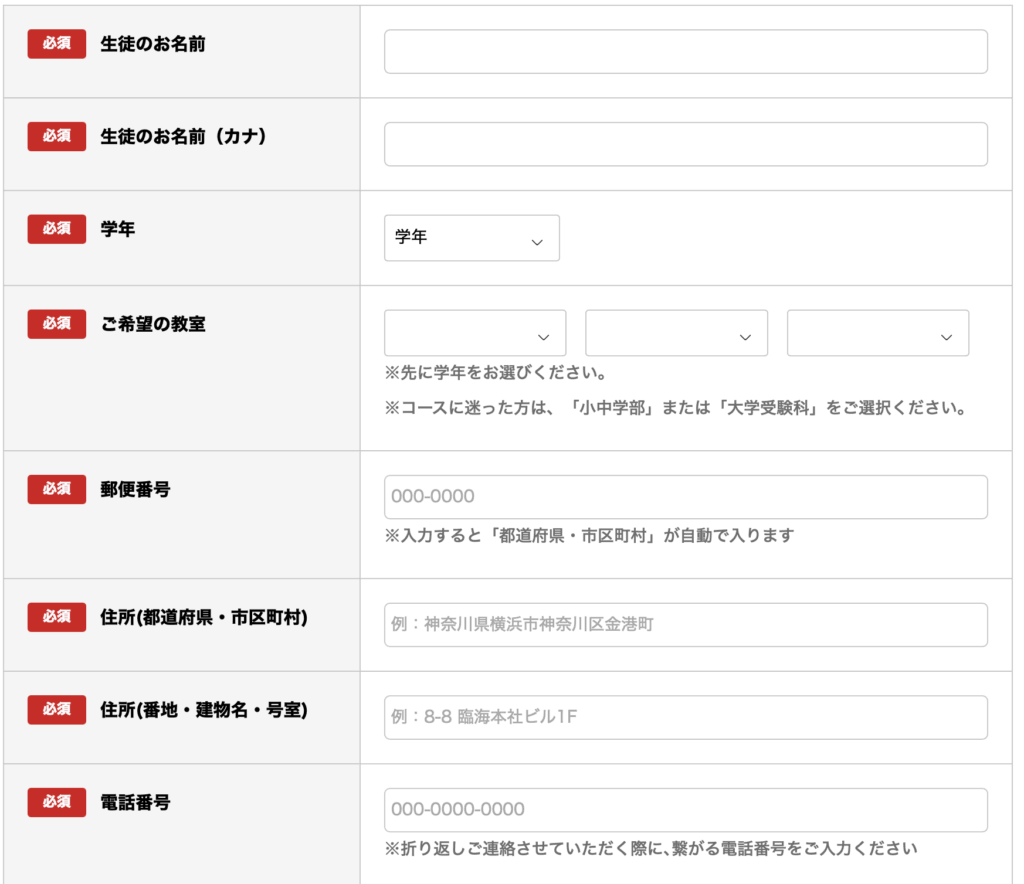1024x884 pixels.
Task: Expand the rightmost ご希望の教室 dropdown
Action: tap(877, 333)
